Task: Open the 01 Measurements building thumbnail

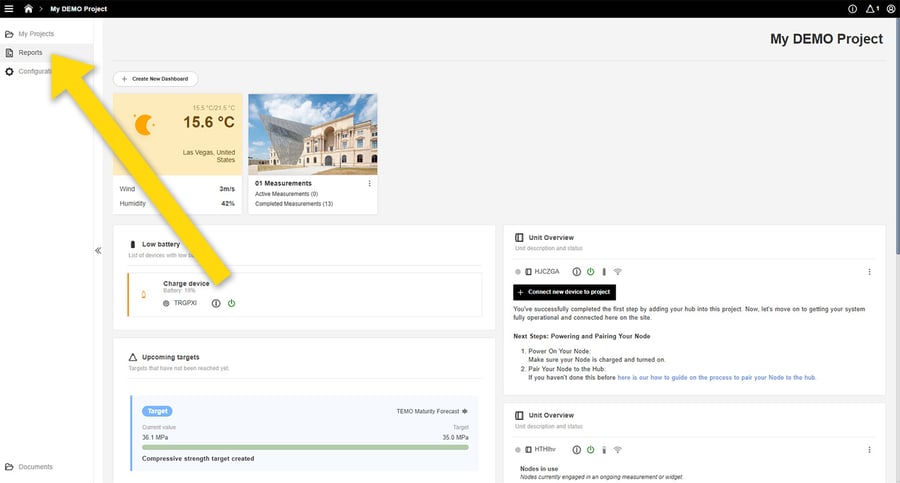Action: pos(312,134)
